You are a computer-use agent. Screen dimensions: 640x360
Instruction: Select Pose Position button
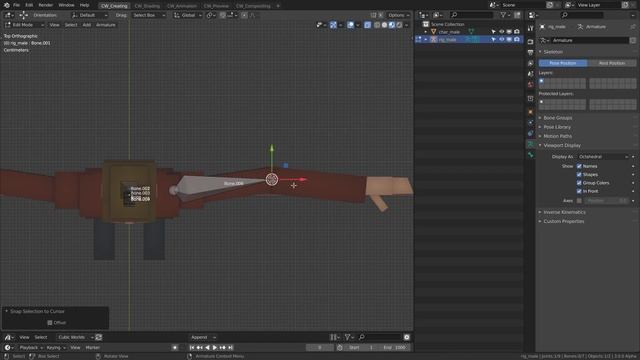[x=563, y=63]
